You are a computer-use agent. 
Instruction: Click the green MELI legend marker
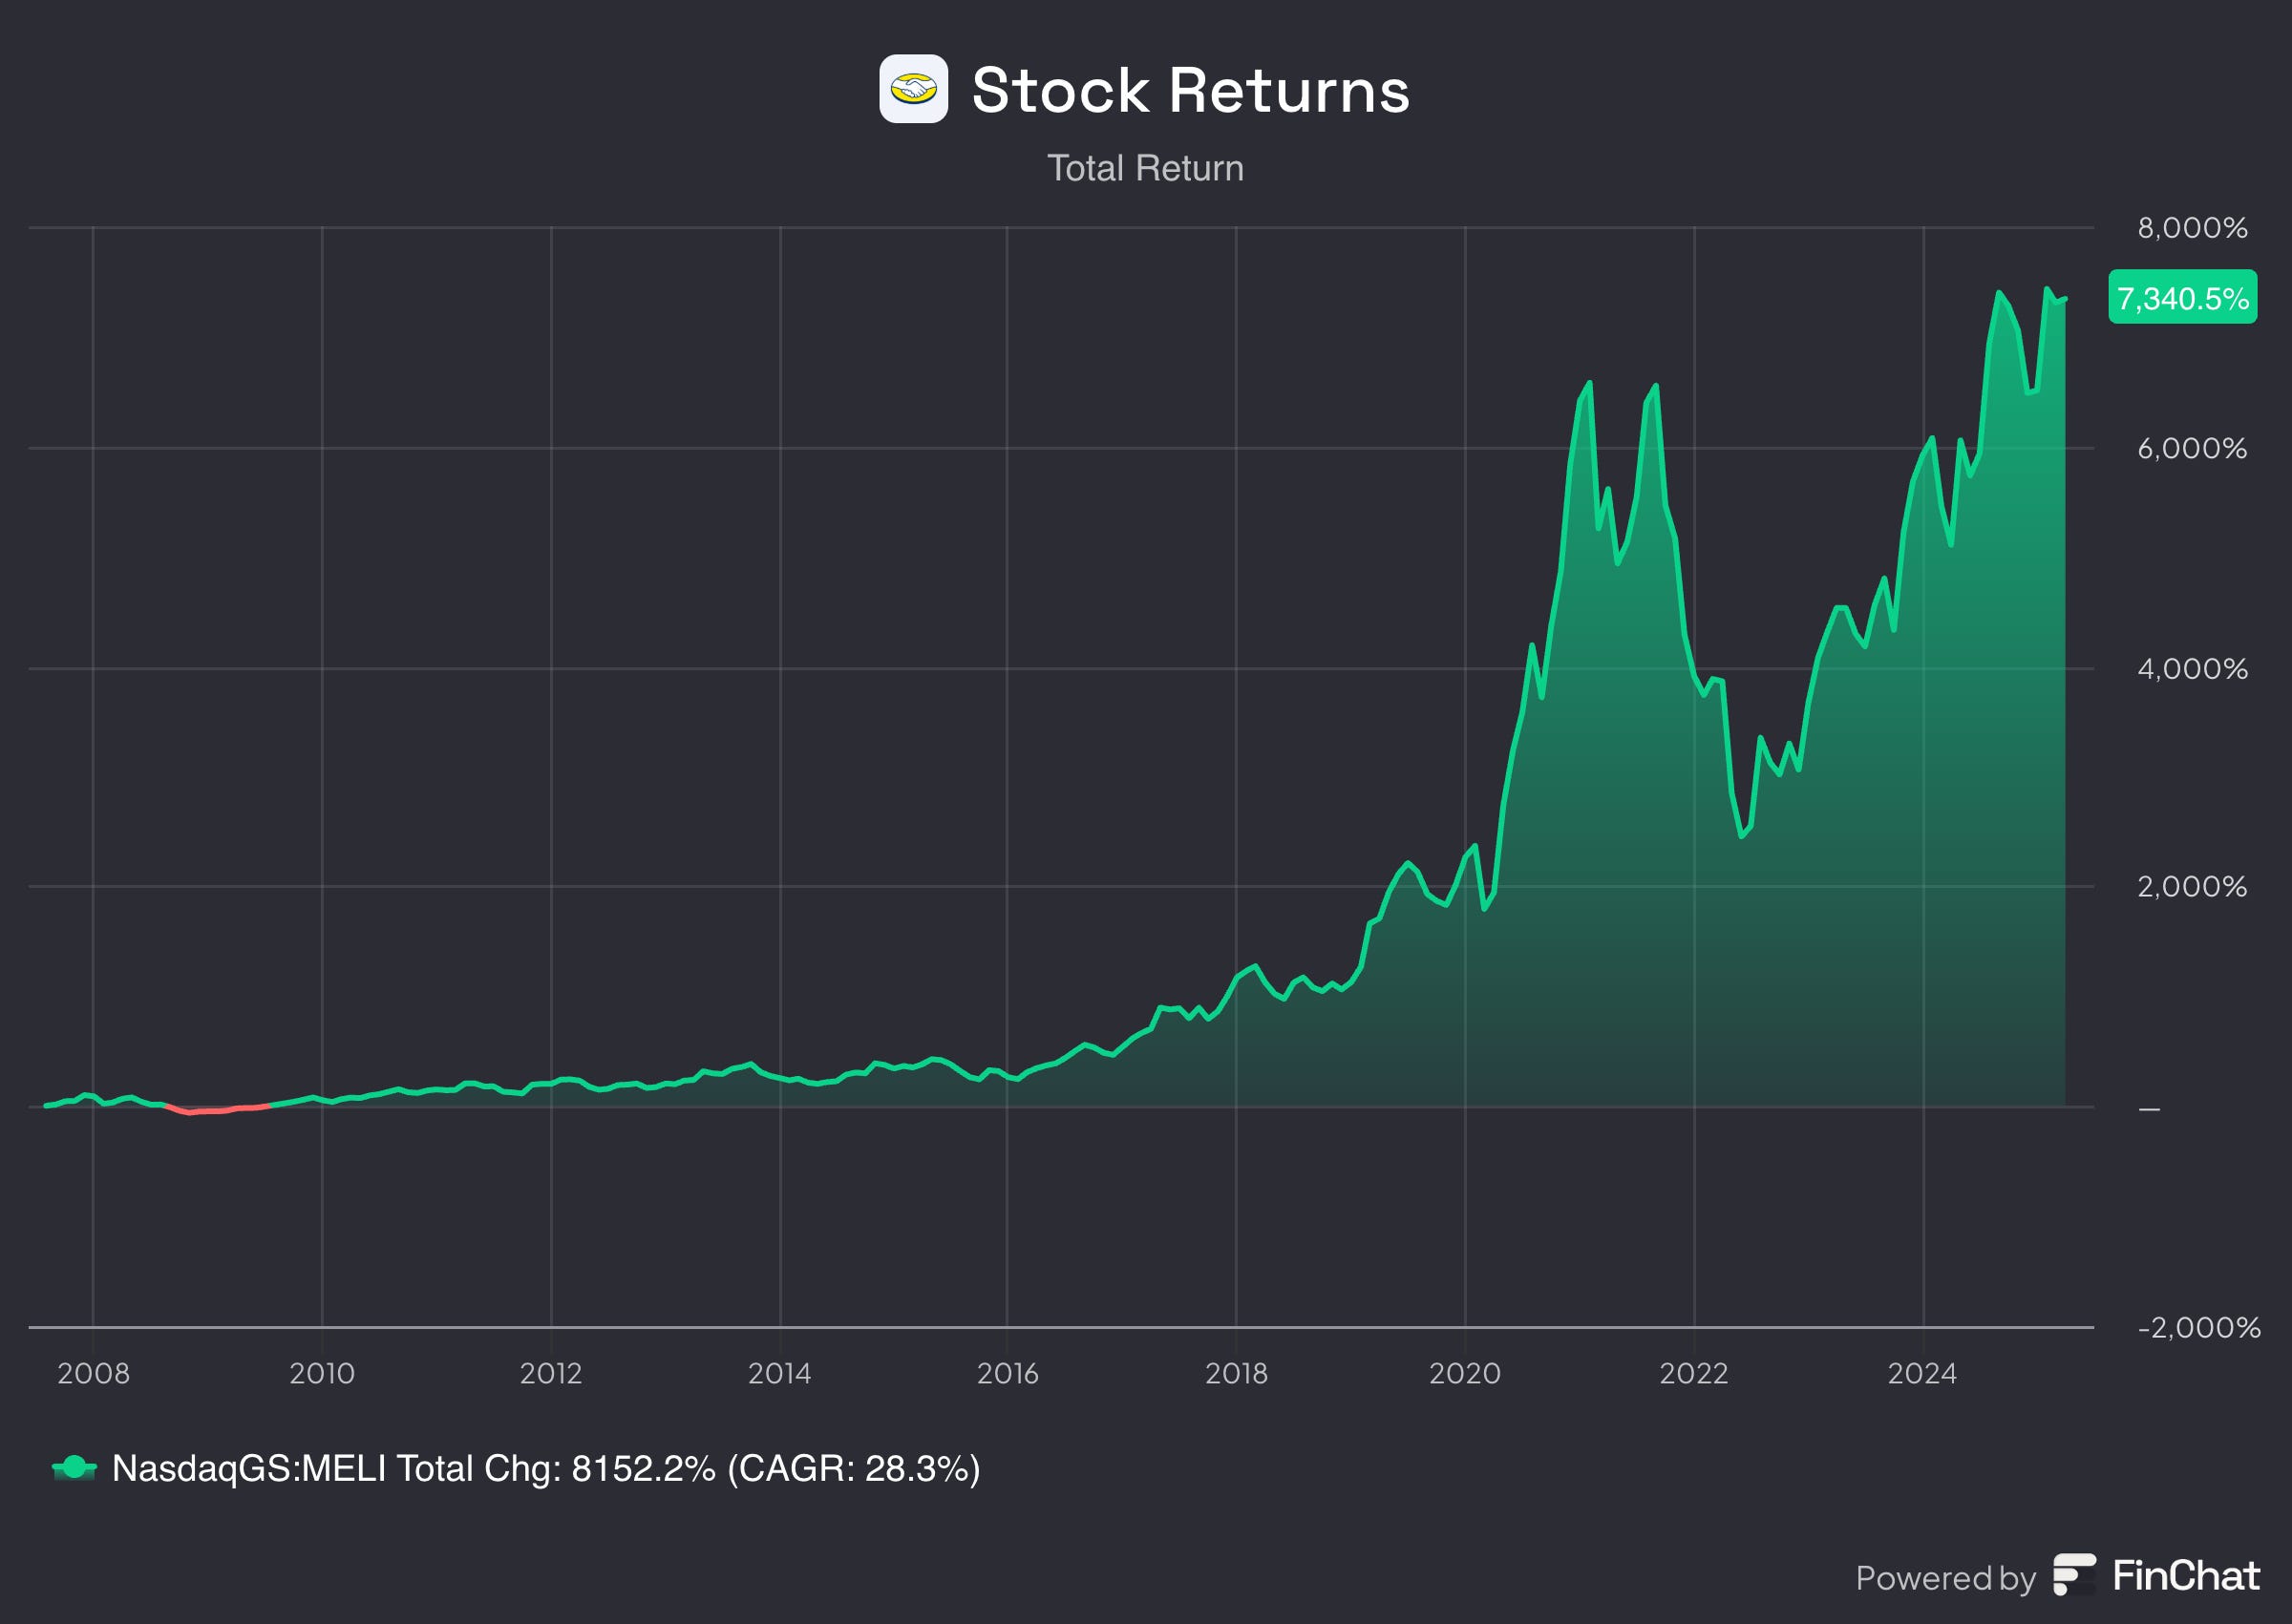click(x=74, y=1468)
